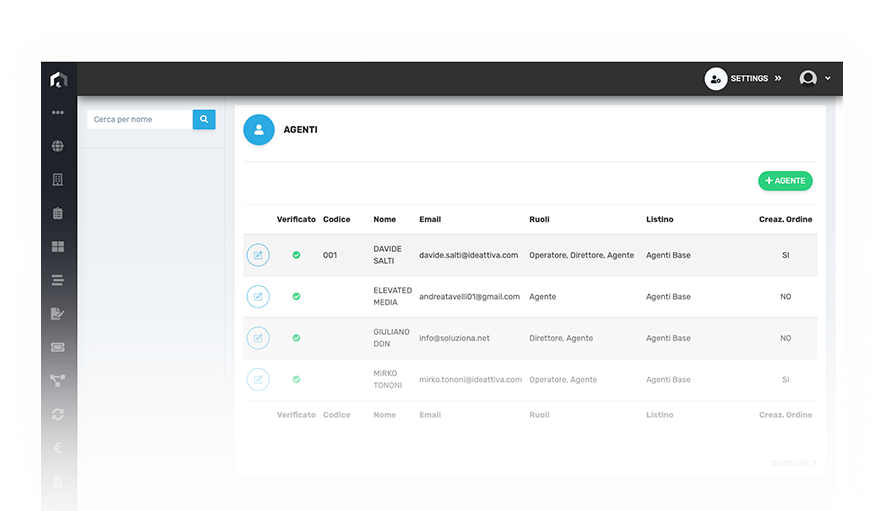Click the AGENTI page title

300,130
